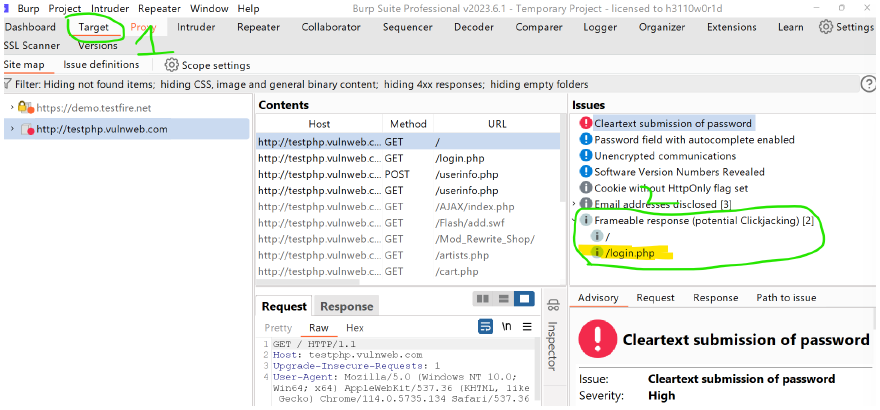Switch to the Extensions tab
880x410 pixels.
[x=731, y=27]
